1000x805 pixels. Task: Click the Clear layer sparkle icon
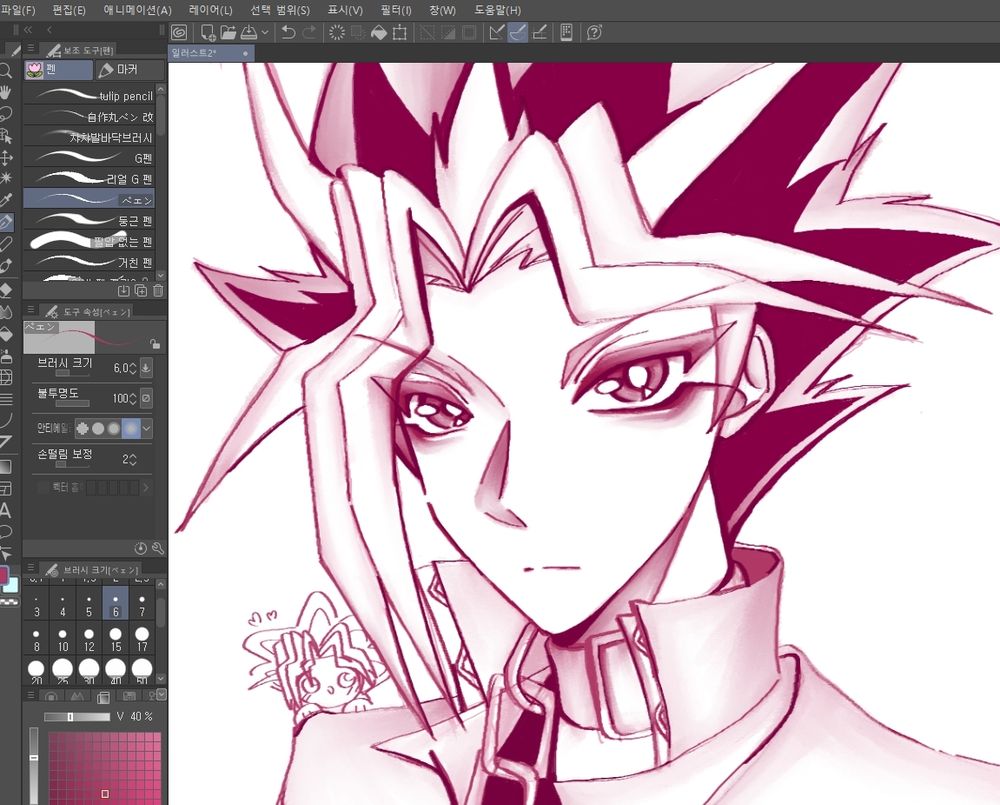click(x=336, y=32)
